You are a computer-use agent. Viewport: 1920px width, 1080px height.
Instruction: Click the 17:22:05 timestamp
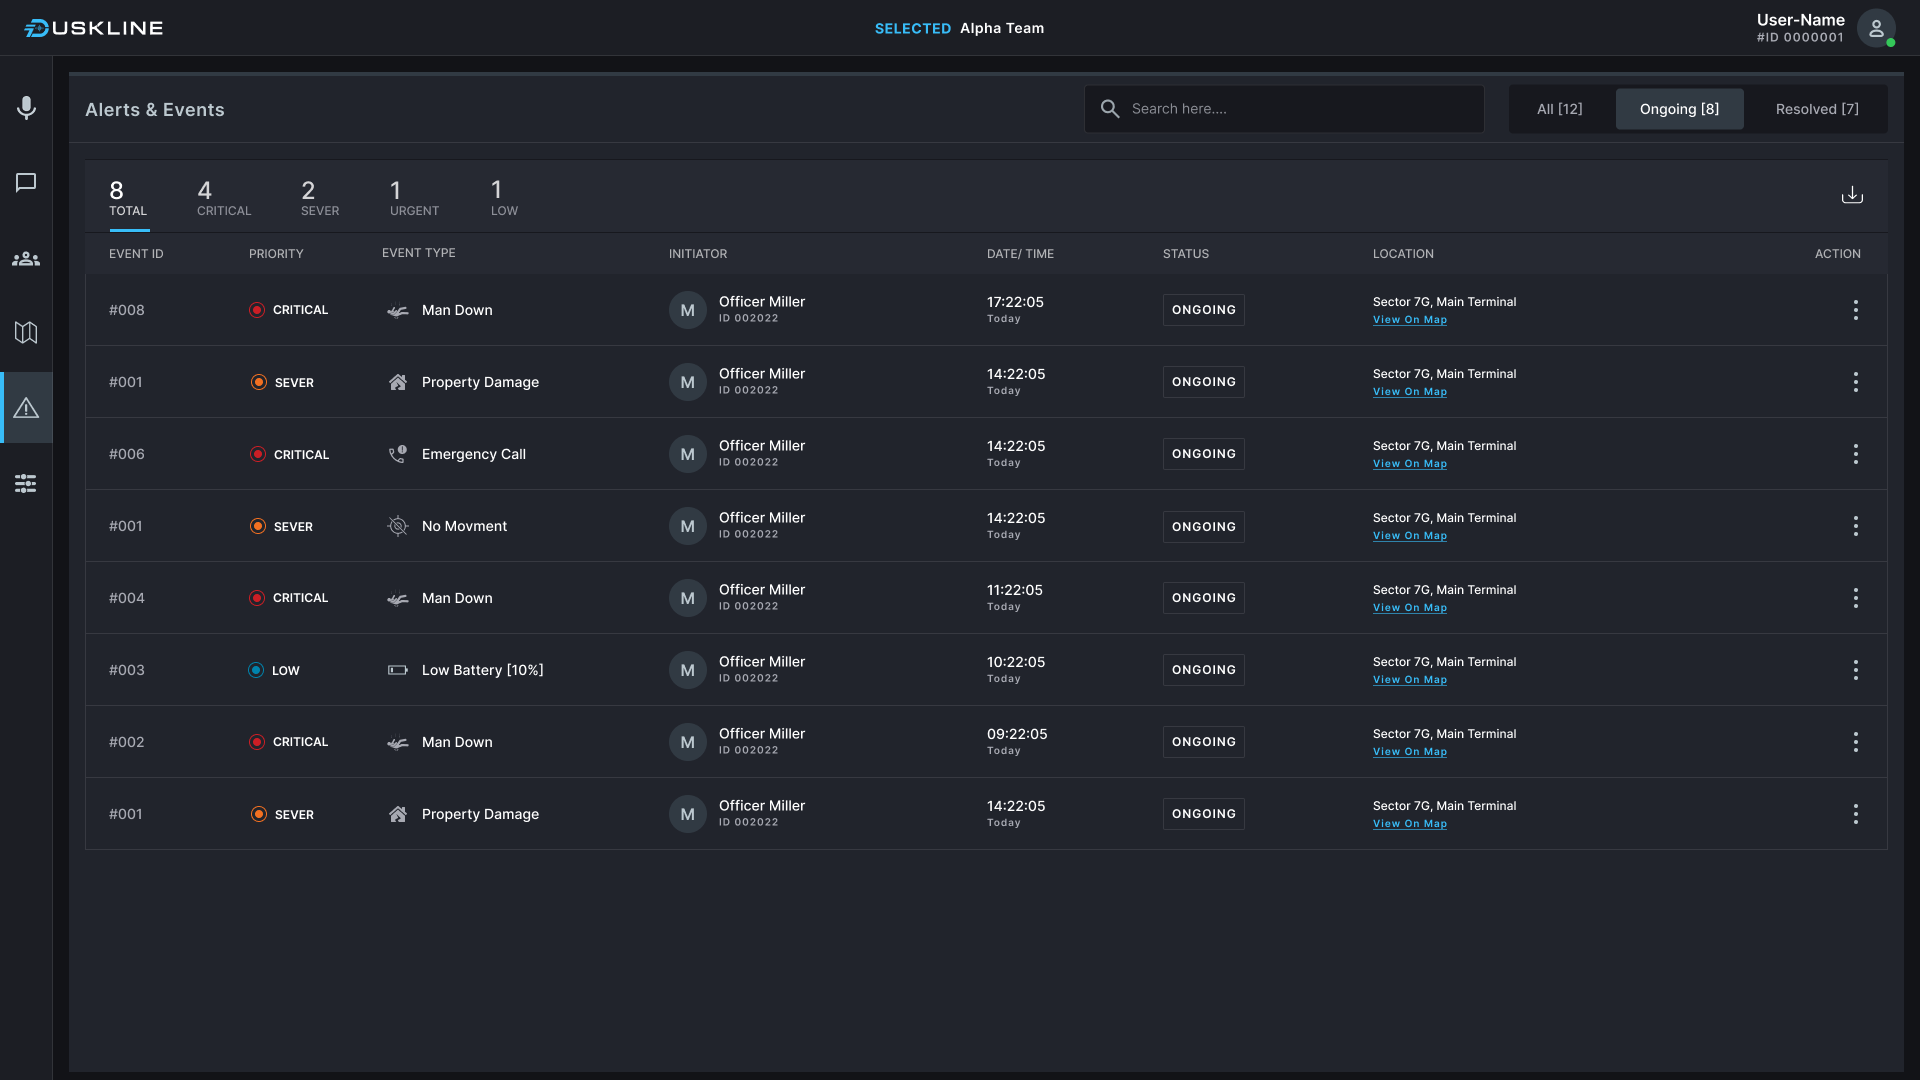click(x=1015, y=302)
